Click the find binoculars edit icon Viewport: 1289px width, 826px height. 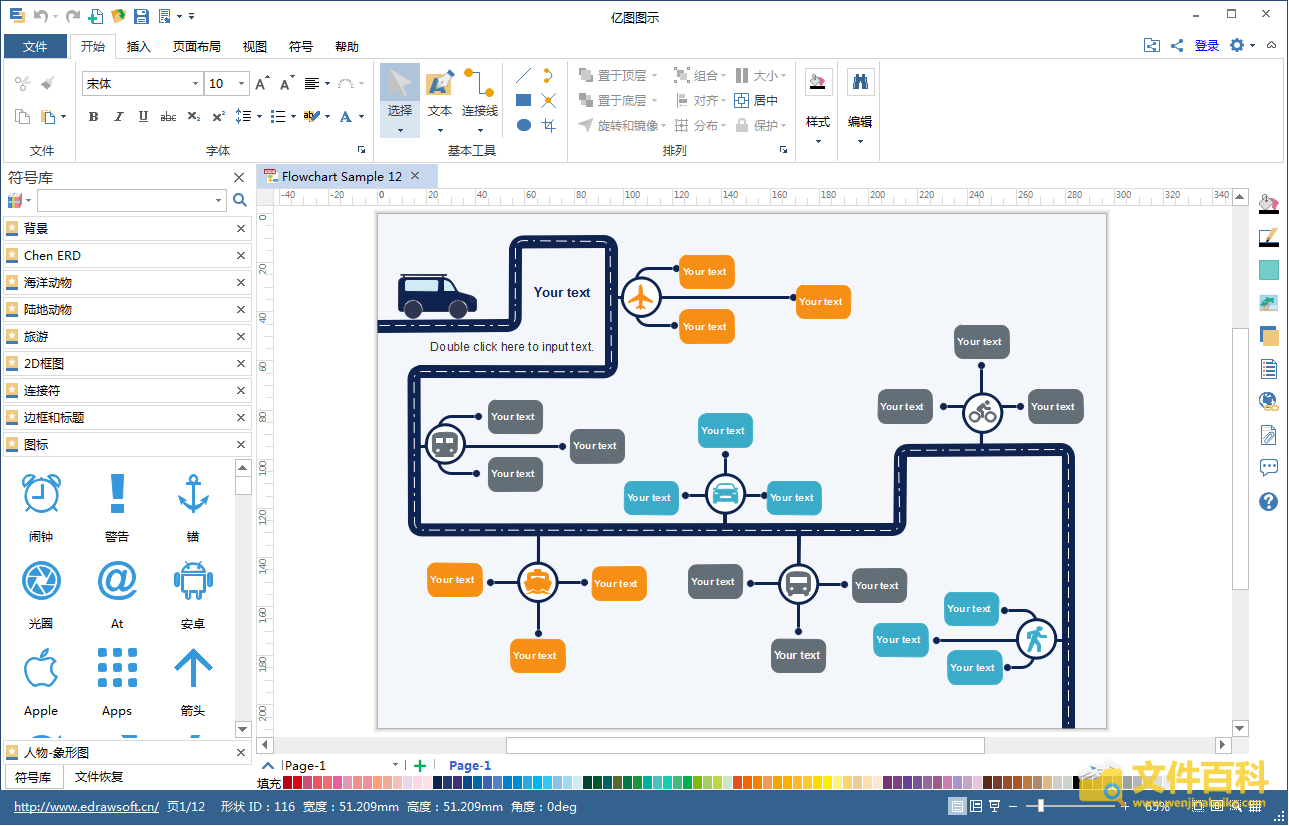click(x=860, y=82)
